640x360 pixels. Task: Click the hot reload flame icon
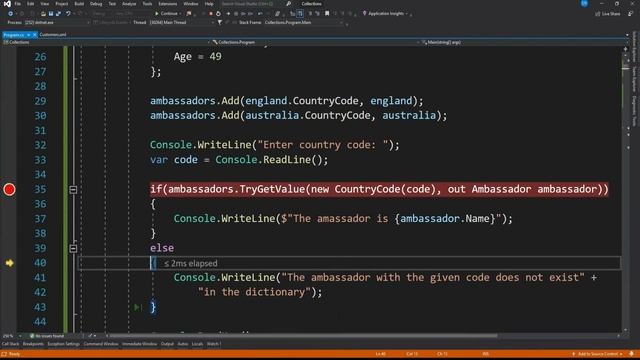[x=189, y=13]
